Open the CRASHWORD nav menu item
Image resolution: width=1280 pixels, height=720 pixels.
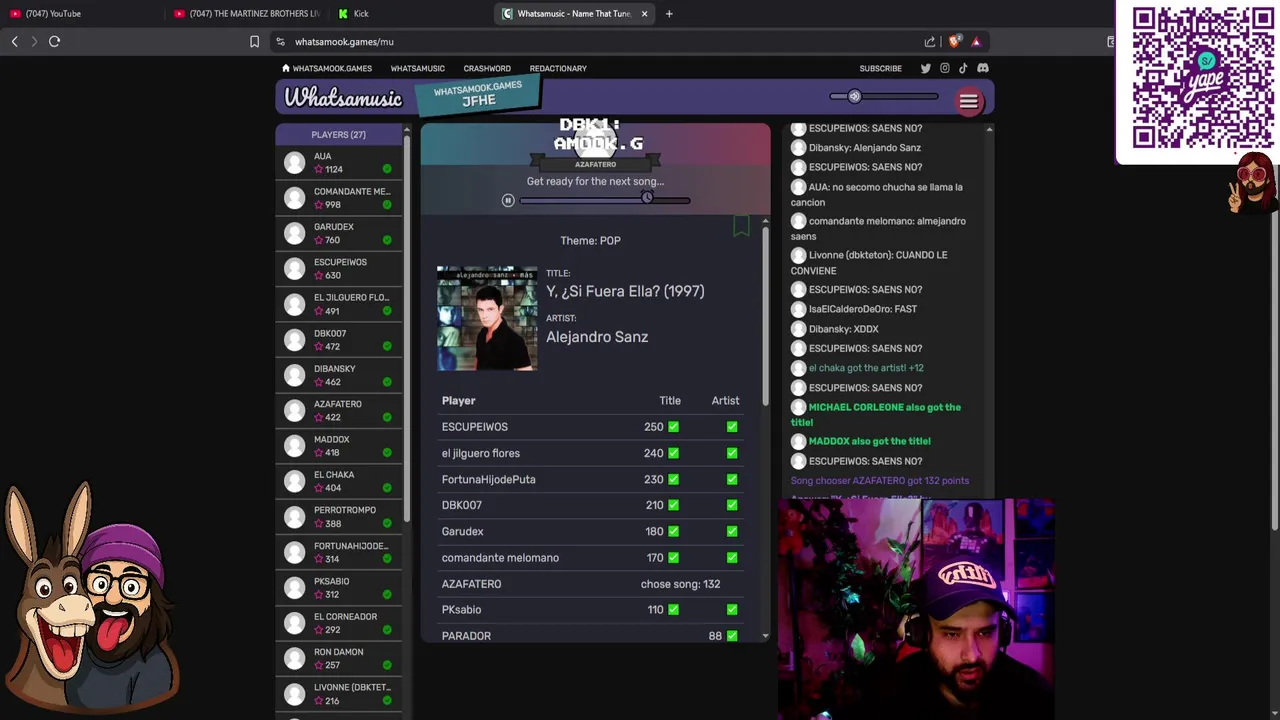point(487,69)
